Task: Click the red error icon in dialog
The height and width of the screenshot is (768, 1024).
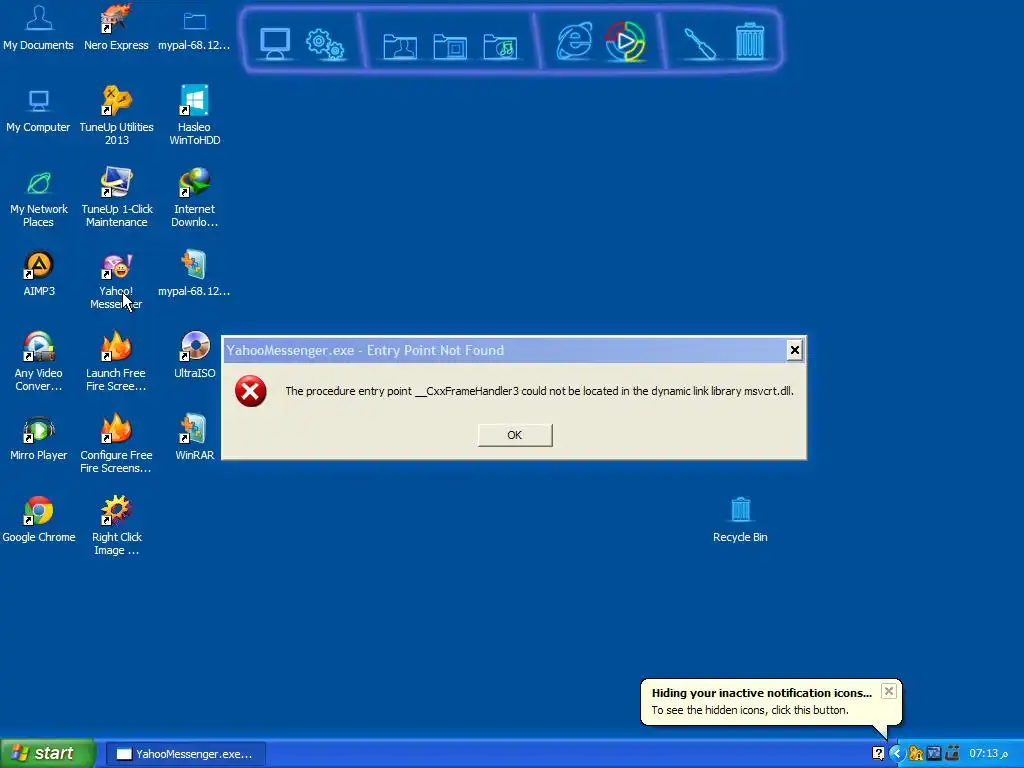Action: click(251, 391)
